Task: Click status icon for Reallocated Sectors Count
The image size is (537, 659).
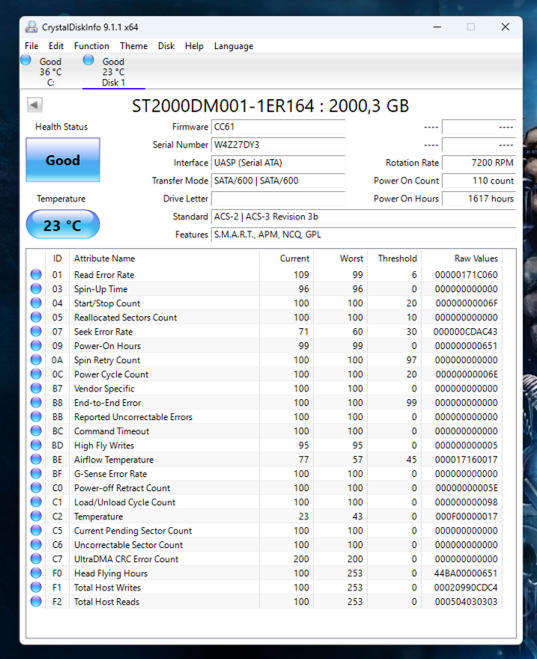Action: tap(36, 317)
